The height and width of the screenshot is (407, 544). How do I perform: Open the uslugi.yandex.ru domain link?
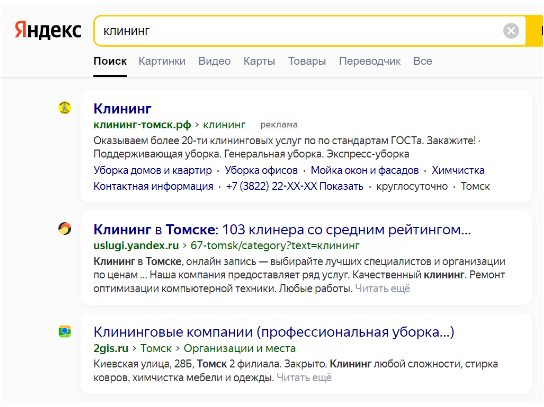[136, 245]
